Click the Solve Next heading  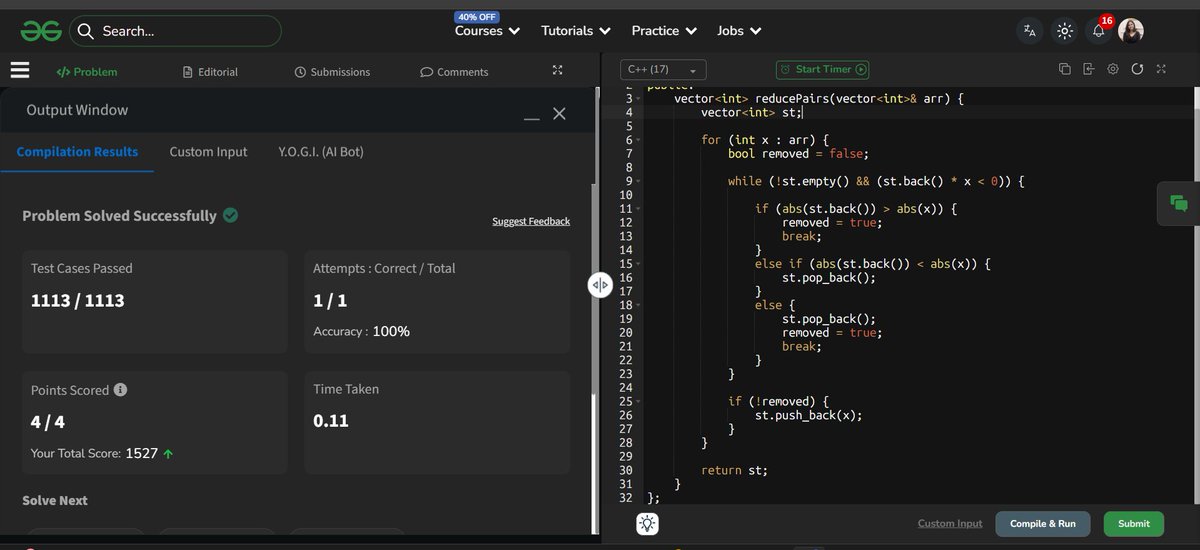tap(55, 500)
